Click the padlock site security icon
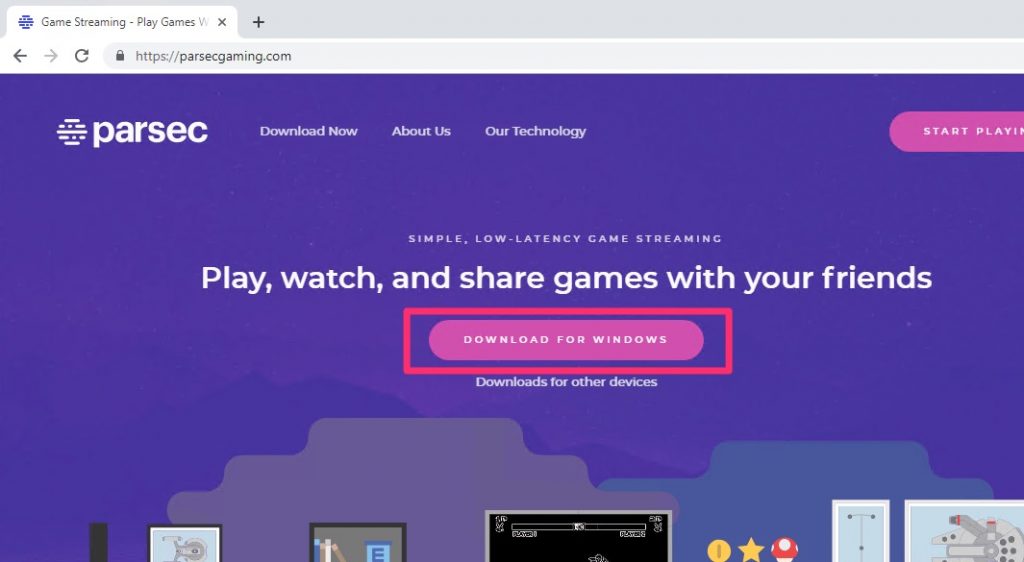Image resolution: width=1024 pixels, height=562 pixels. [120, 56]
